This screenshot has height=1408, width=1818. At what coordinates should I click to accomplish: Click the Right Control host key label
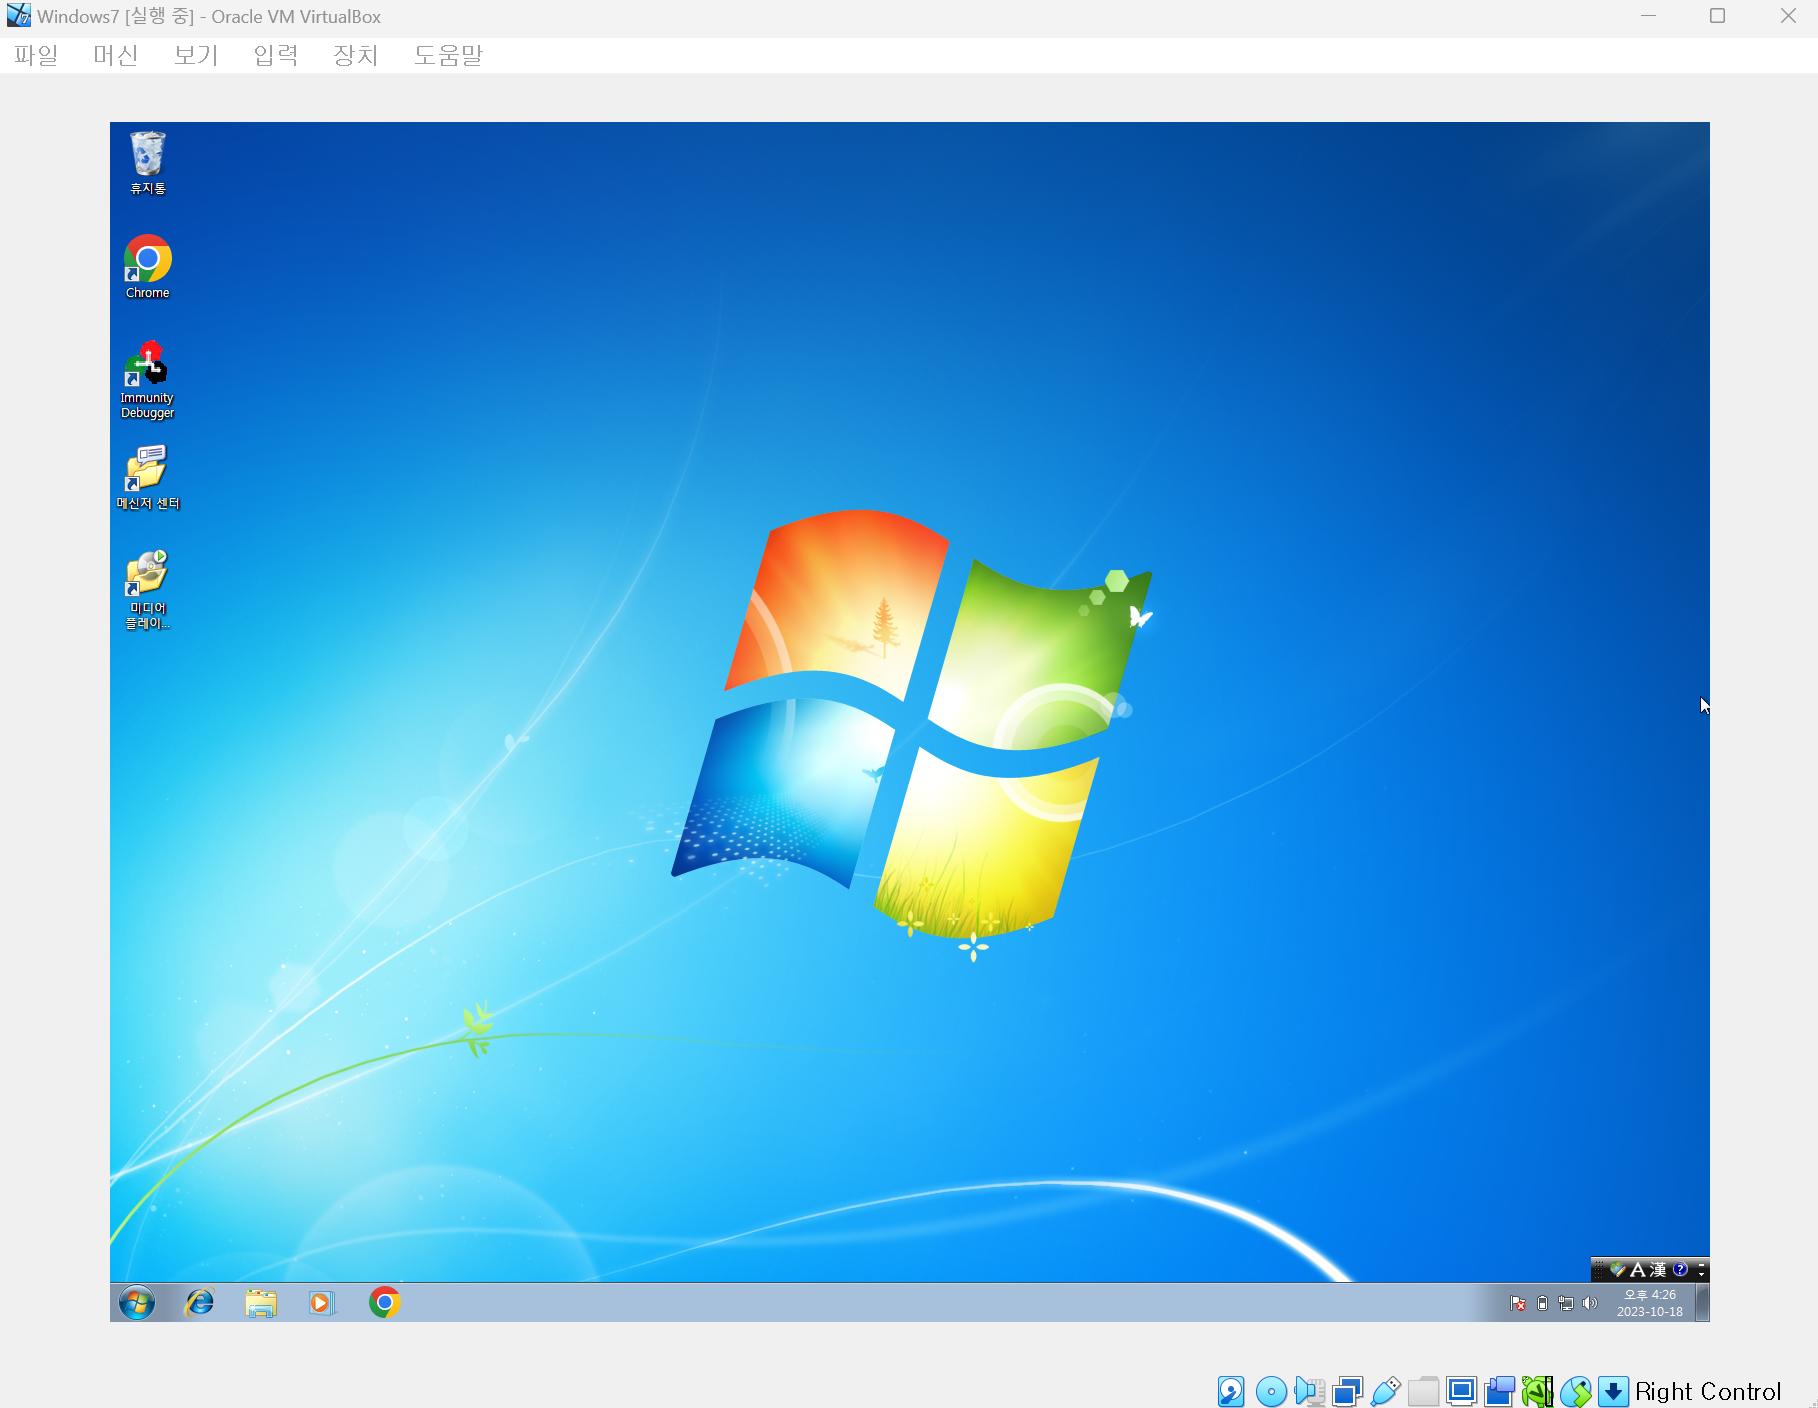[x=1708, y=1392]
